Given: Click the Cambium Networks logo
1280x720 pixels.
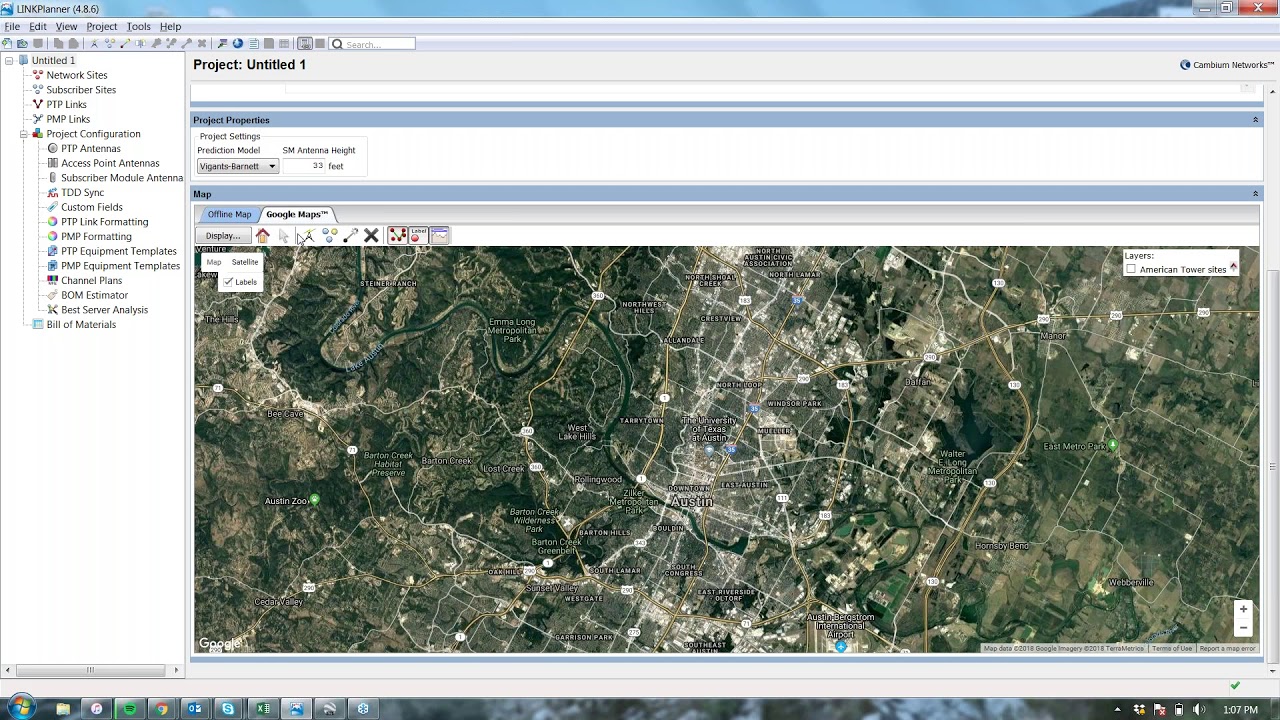Looking at the screenshot, I should pyautogui.click(x=1227, y=65).
